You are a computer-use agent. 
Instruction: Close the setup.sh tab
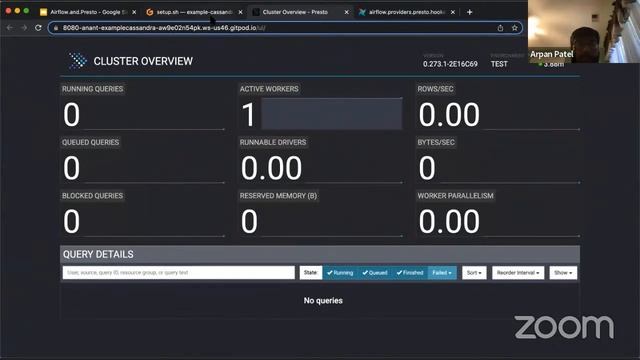[x=240, y=12]
